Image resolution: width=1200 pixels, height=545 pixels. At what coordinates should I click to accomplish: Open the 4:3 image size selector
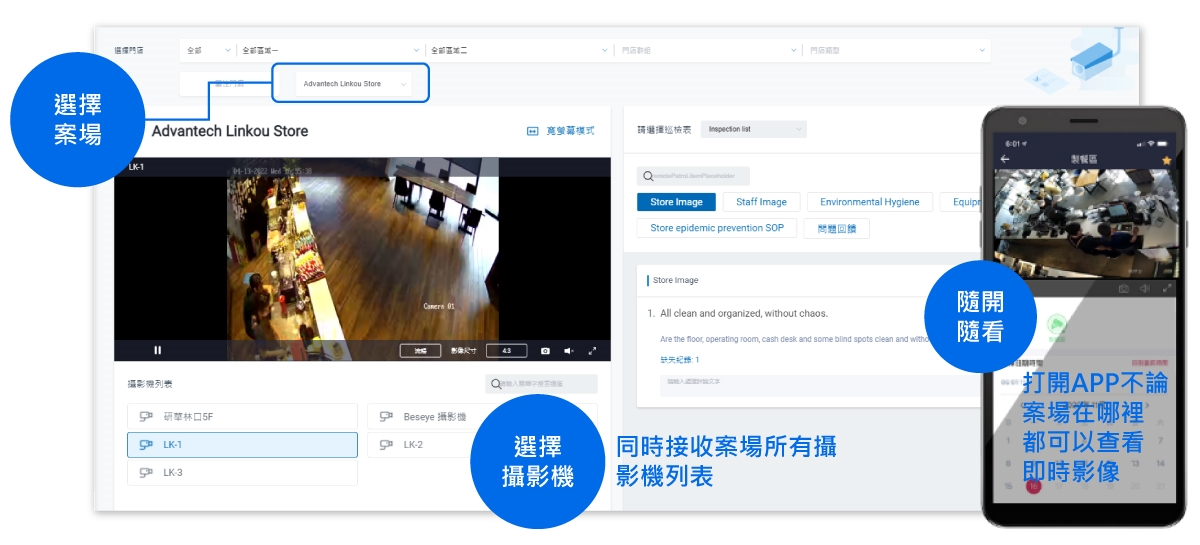coord(506,351)
